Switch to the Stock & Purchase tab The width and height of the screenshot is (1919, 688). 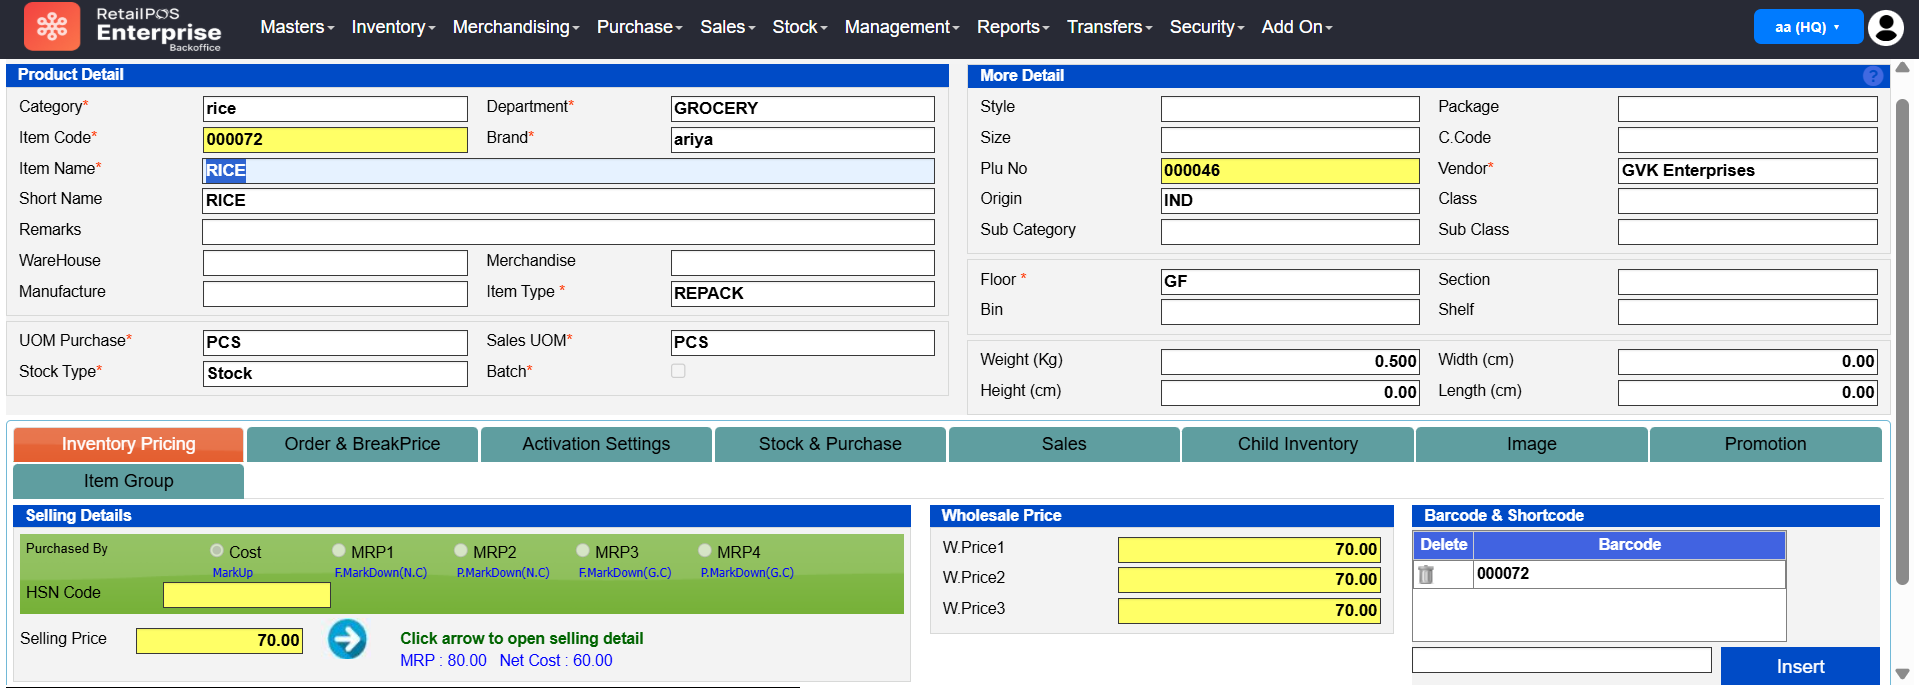pos(829,444)
